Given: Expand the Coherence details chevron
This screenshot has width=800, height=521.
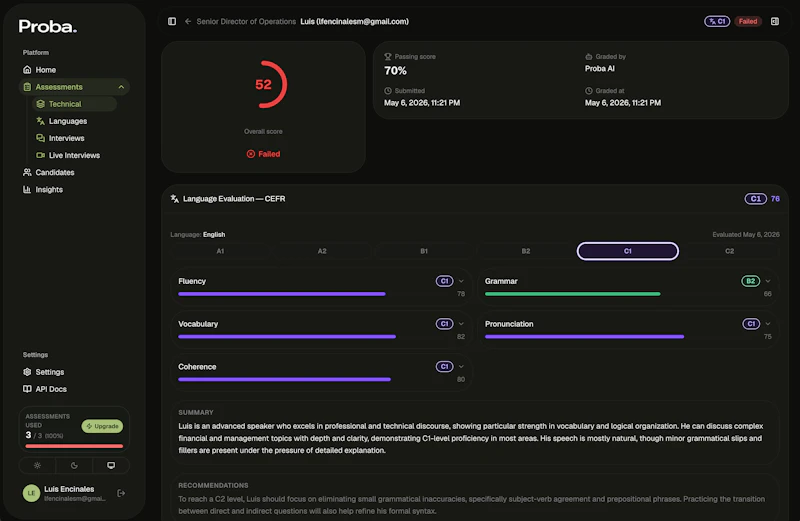Looking at the screenshot, I should tap(461, 366).
